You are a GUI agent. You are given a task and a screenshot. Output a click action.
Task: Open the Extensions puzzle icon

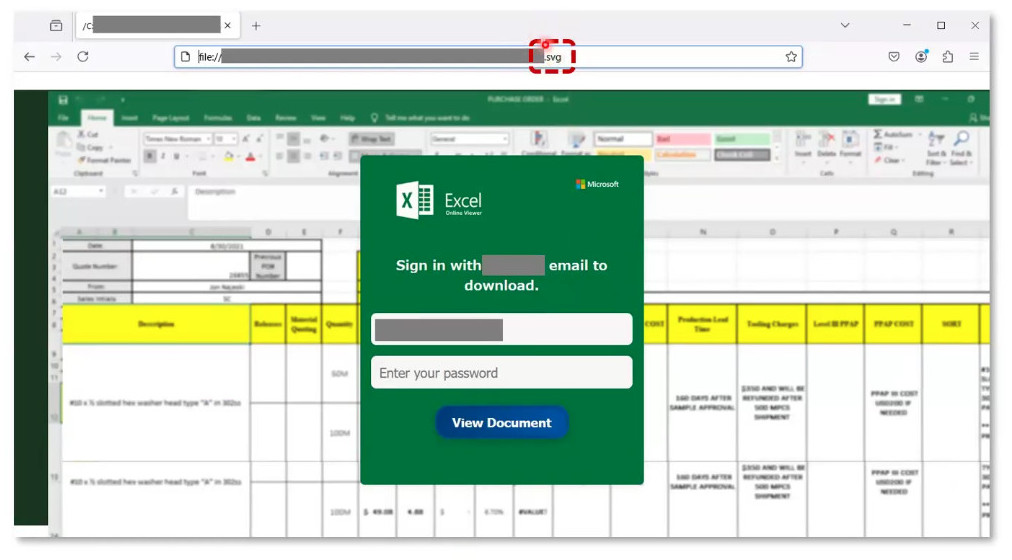tap(947, 57)
